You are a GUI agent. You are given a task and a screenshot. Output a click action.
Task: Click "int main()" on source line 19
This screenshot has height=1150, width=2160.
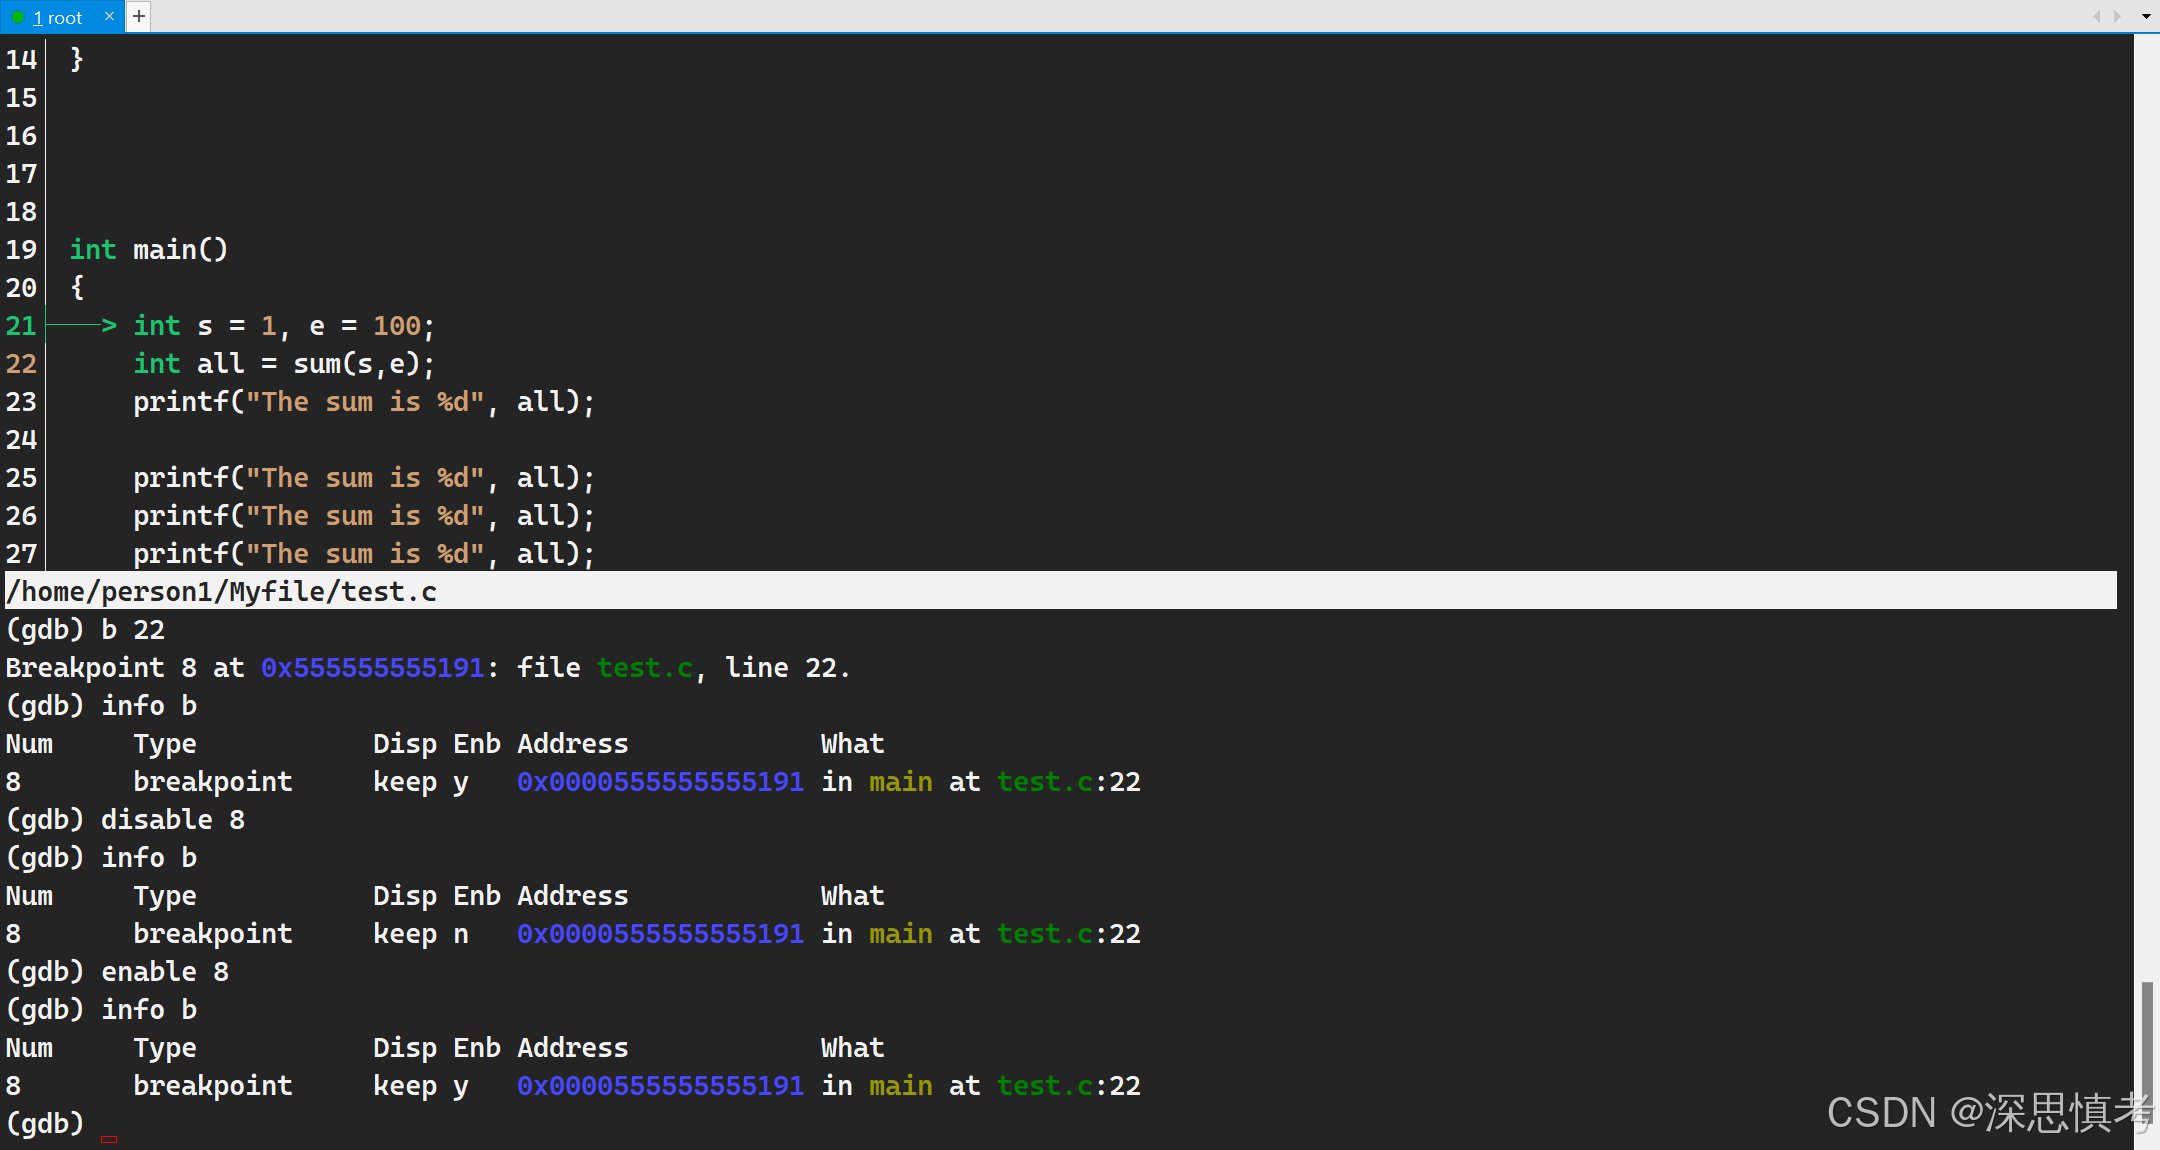[149, 249]
